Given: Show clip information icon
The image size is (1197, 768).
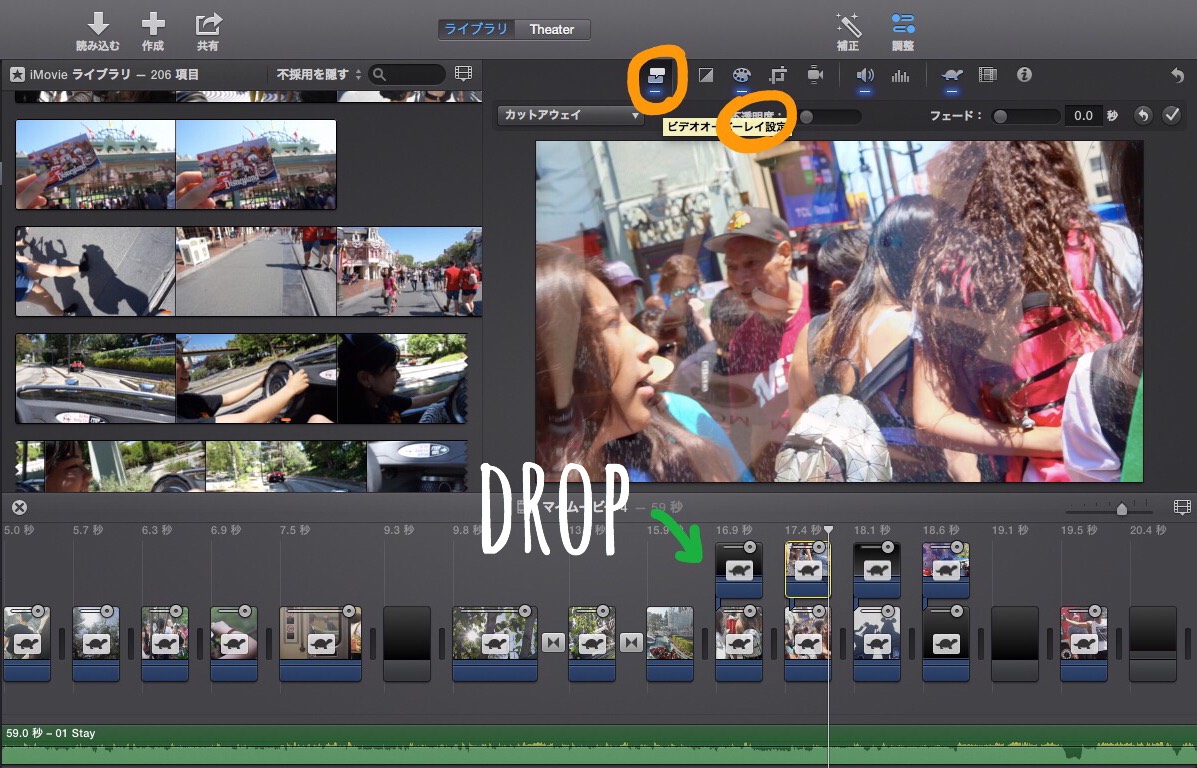Looking at the screenshot, I should click(1024, 75).
